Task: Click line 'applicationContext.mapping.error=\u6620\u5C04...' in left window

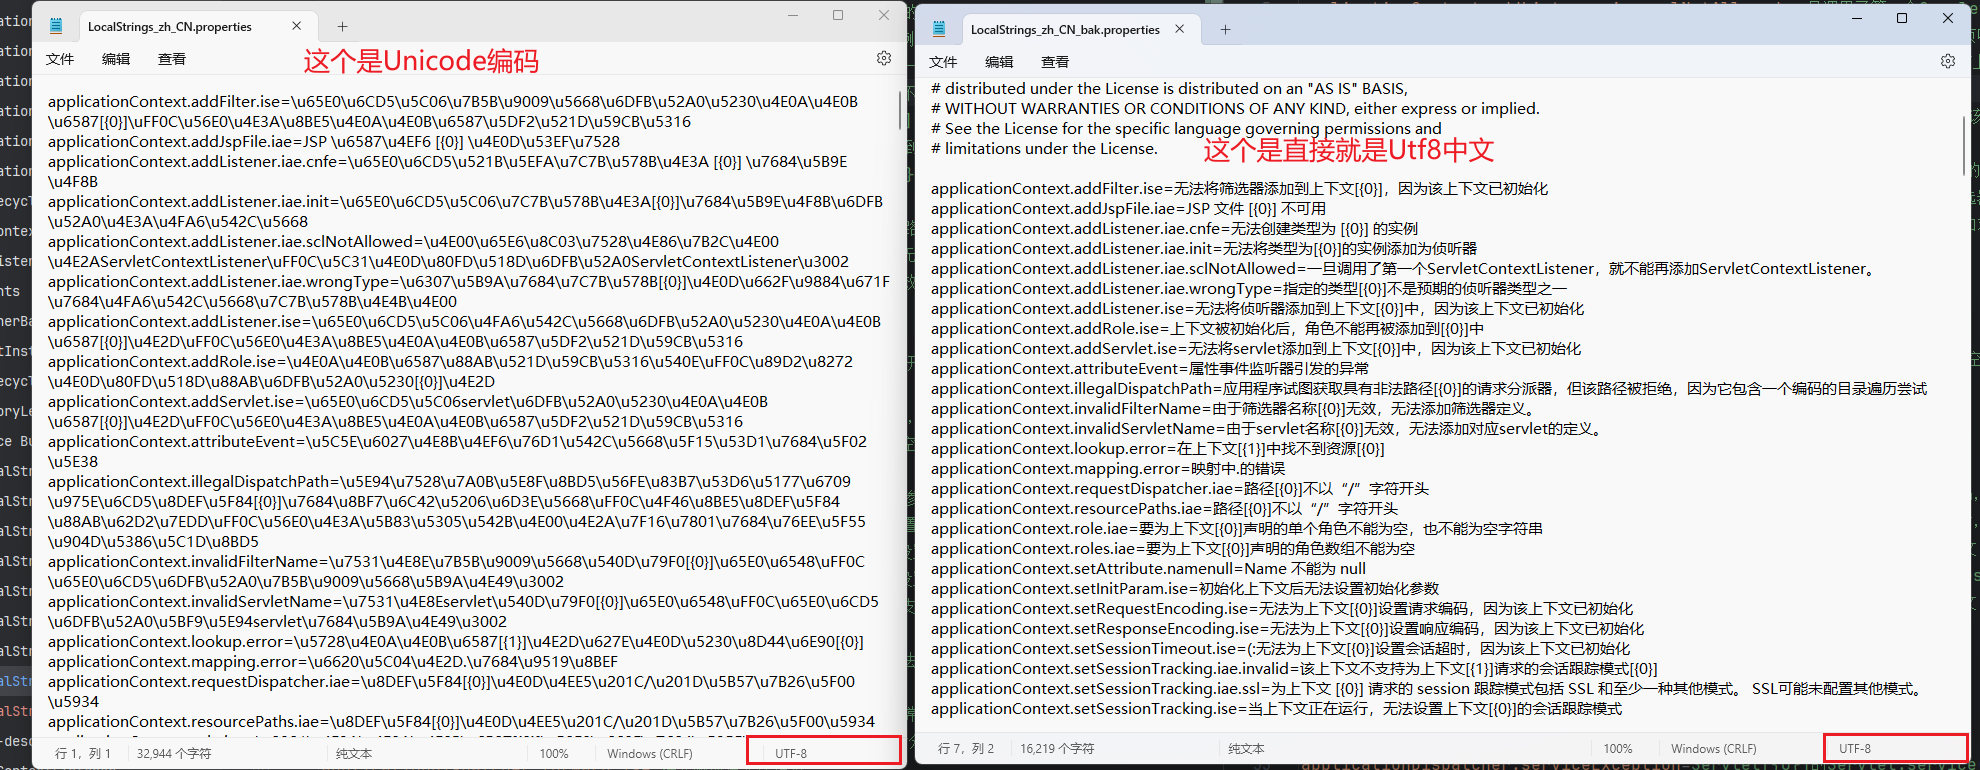Action: (x=333, y=661)
